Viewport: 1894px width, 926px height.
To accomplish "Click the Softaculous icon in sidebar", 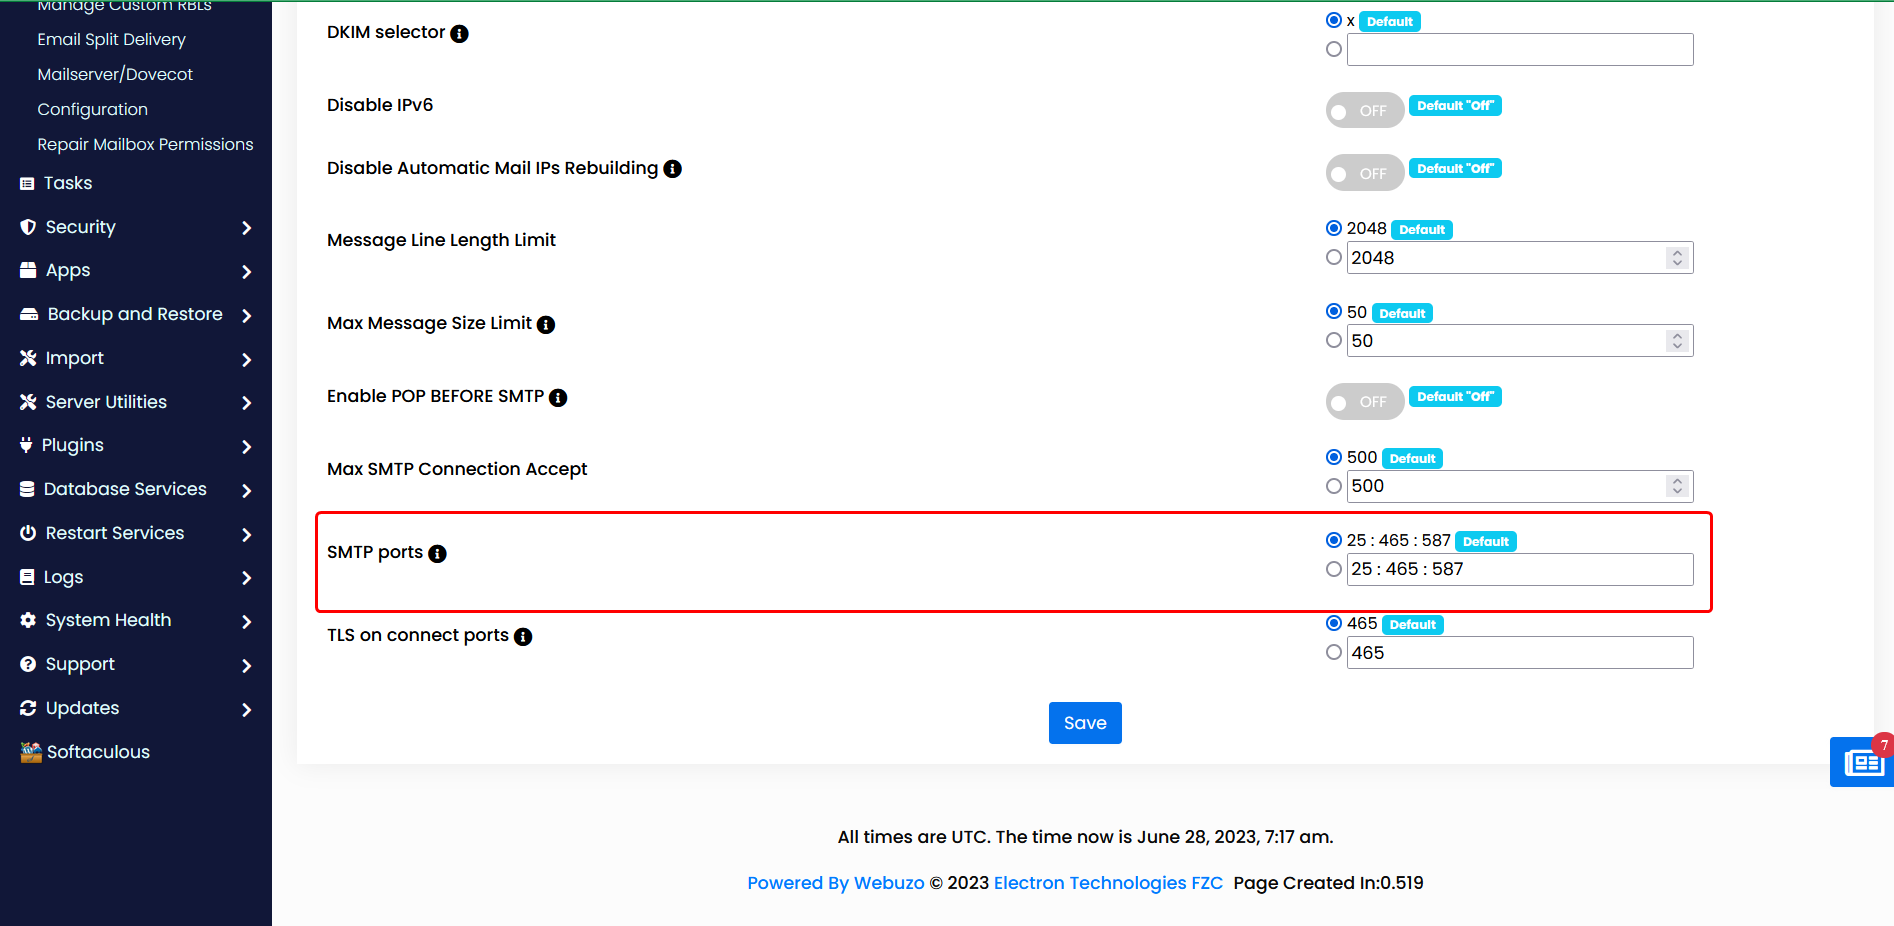I will click(31, 753).
